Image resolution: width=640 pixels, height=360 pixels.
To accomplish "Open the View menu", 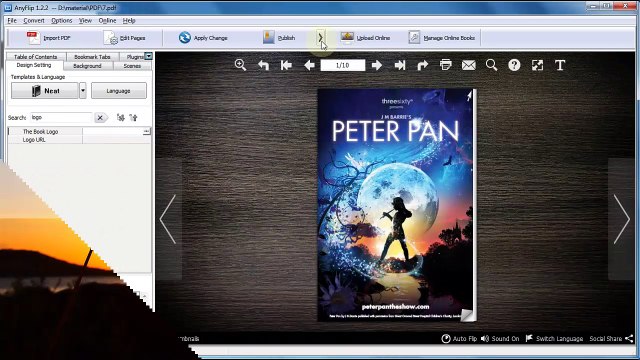I will (85, 20).
